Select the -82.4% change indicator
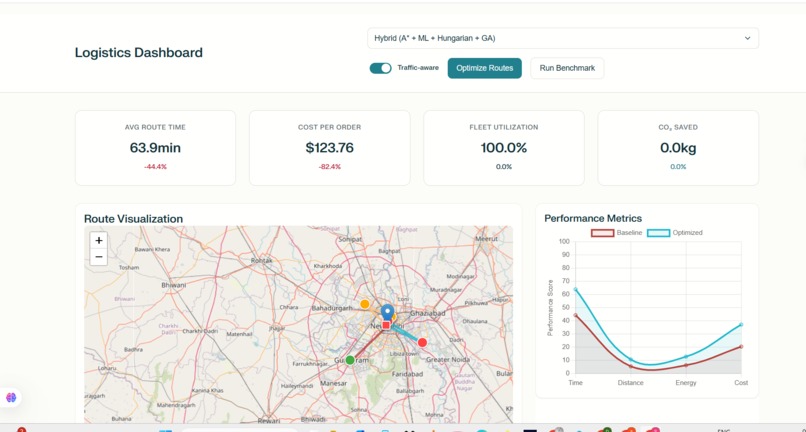The image size is (806, 432). (329, 167)
